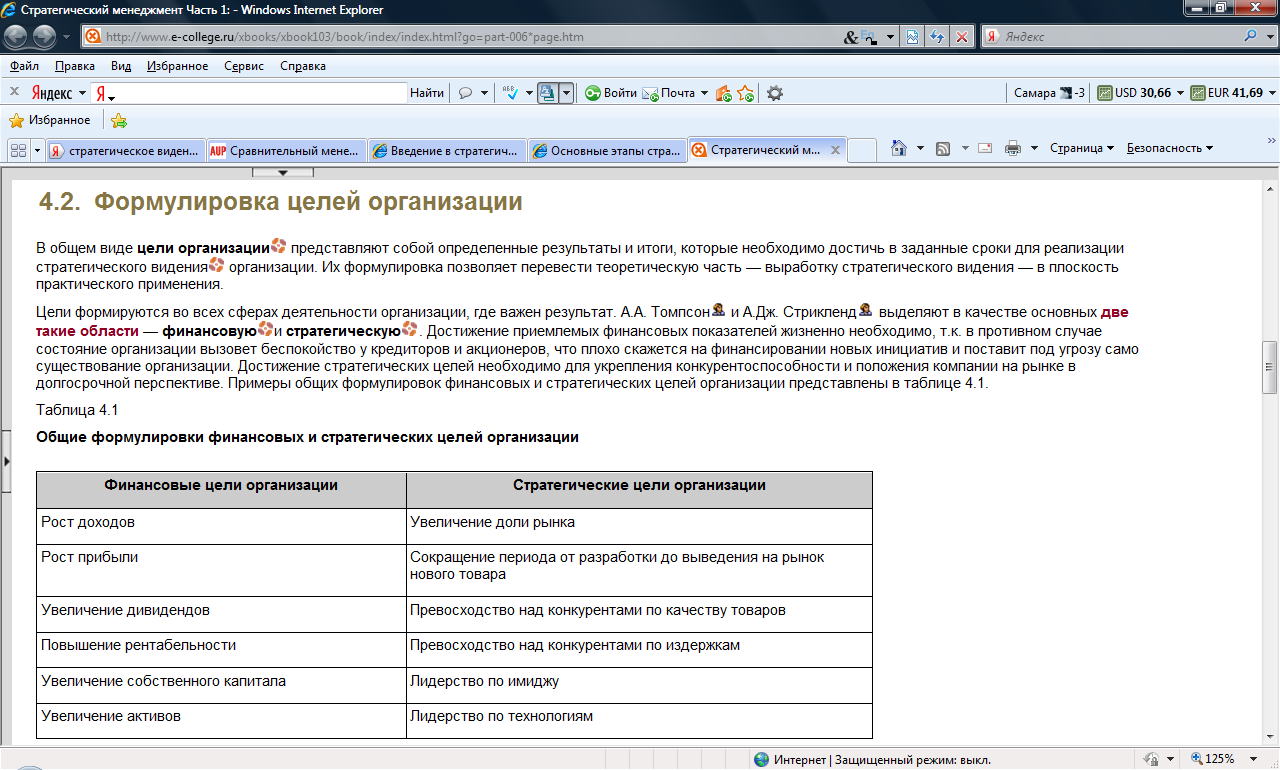Click the add-to-favorites-bar star icon
1280x770 pixels.
click(119, 121)
